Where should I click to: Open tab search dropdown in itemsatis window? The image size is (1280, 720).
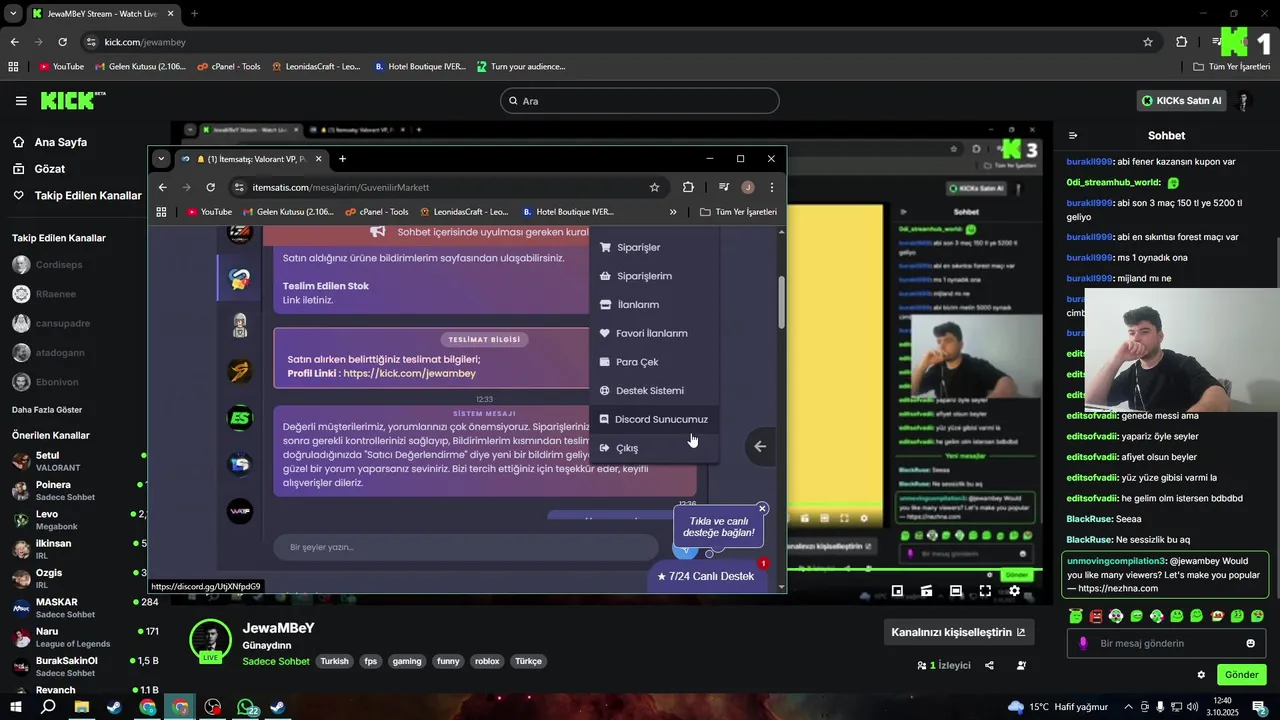tap(161, 159)
